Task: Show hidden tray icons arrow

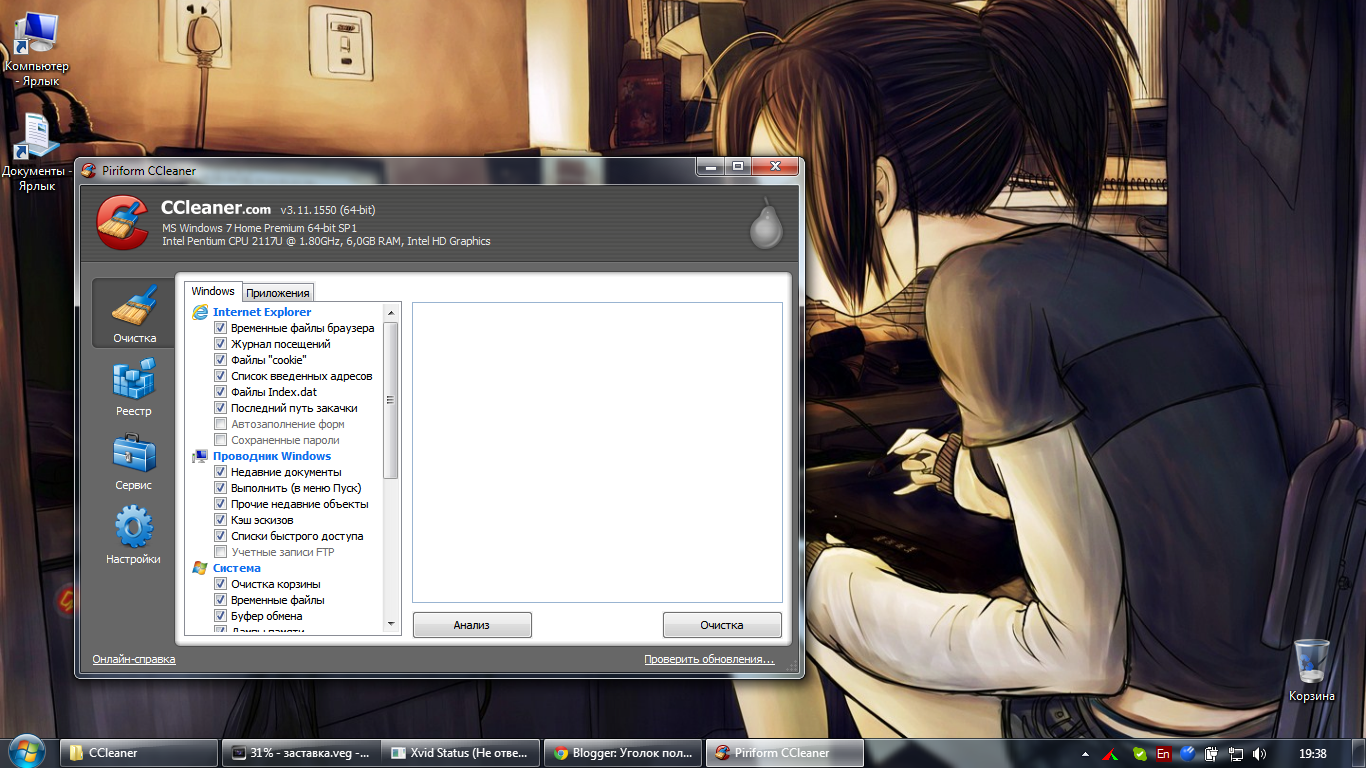Action: click(1085, 753)
